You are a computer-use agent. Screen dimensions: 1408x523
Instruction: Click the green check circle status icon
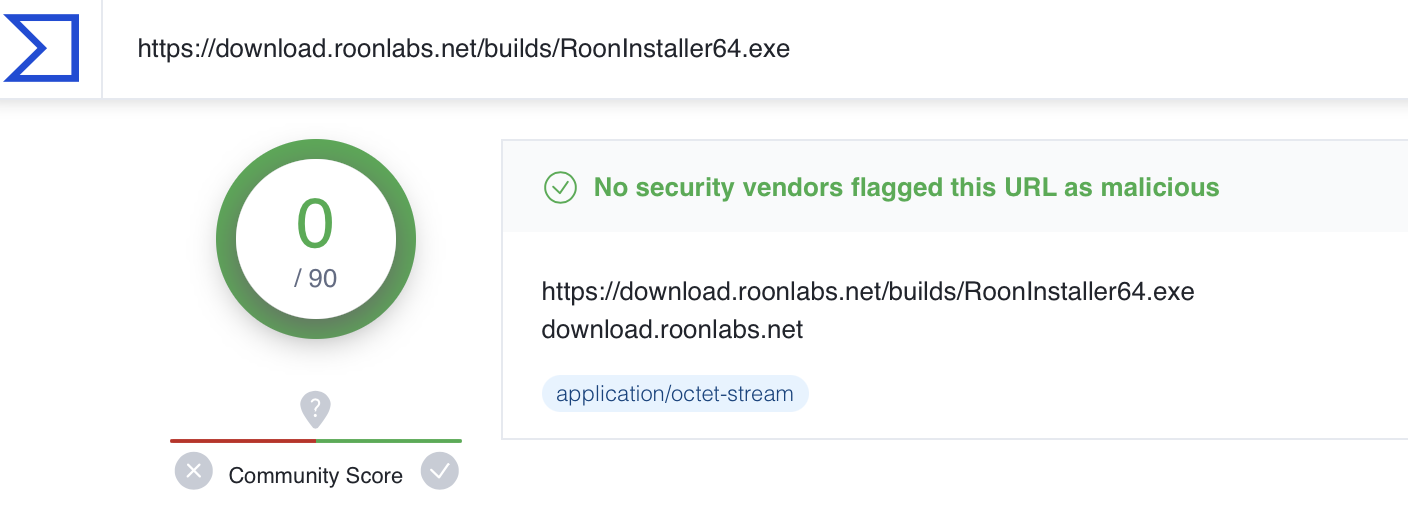click(x=560, y=187)
